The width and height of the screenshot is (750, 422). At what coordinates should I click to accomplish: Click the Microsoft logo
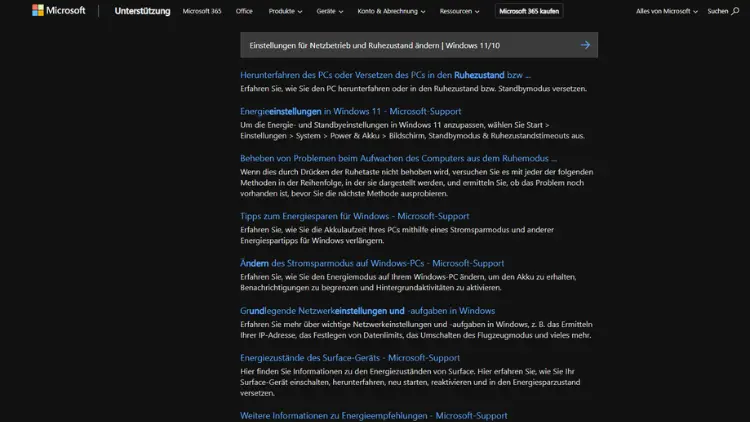coord(58,11)
